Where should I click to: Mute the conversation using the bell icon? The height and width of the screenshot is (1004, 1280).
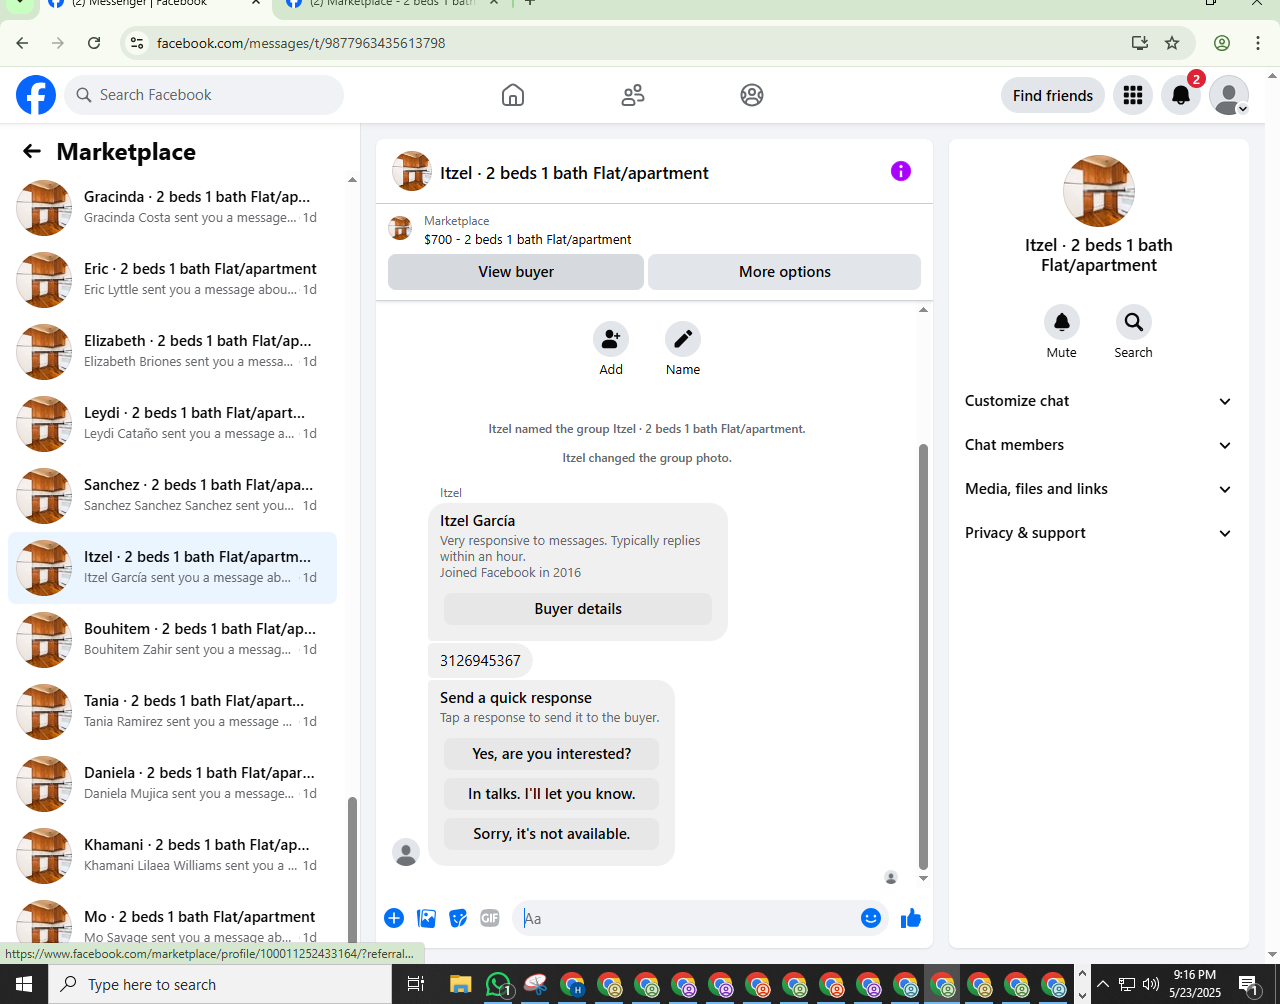pyautogui.click(x=1062, y=322)
